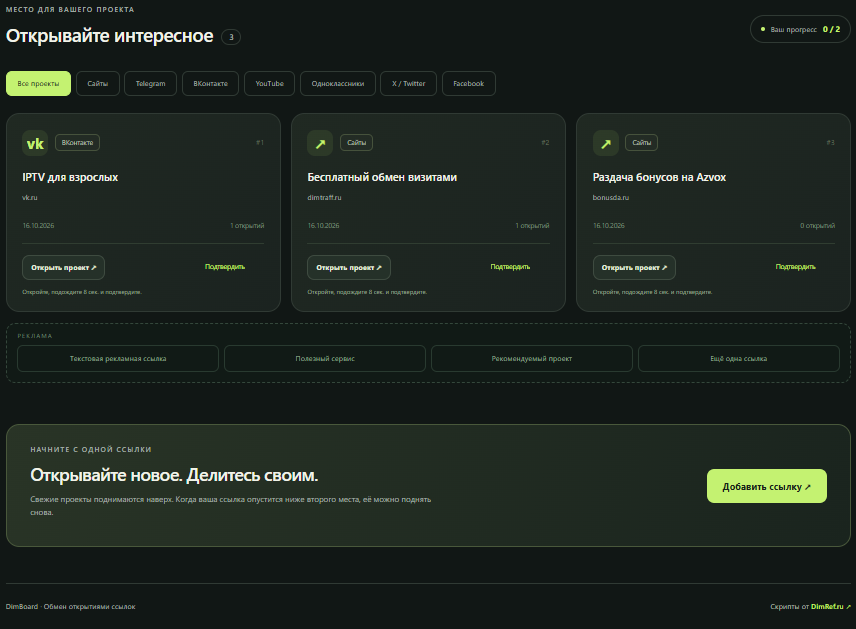Click the 0 открытий counter text
This screenshot has height=629, width=856.
tap(817, 226)
